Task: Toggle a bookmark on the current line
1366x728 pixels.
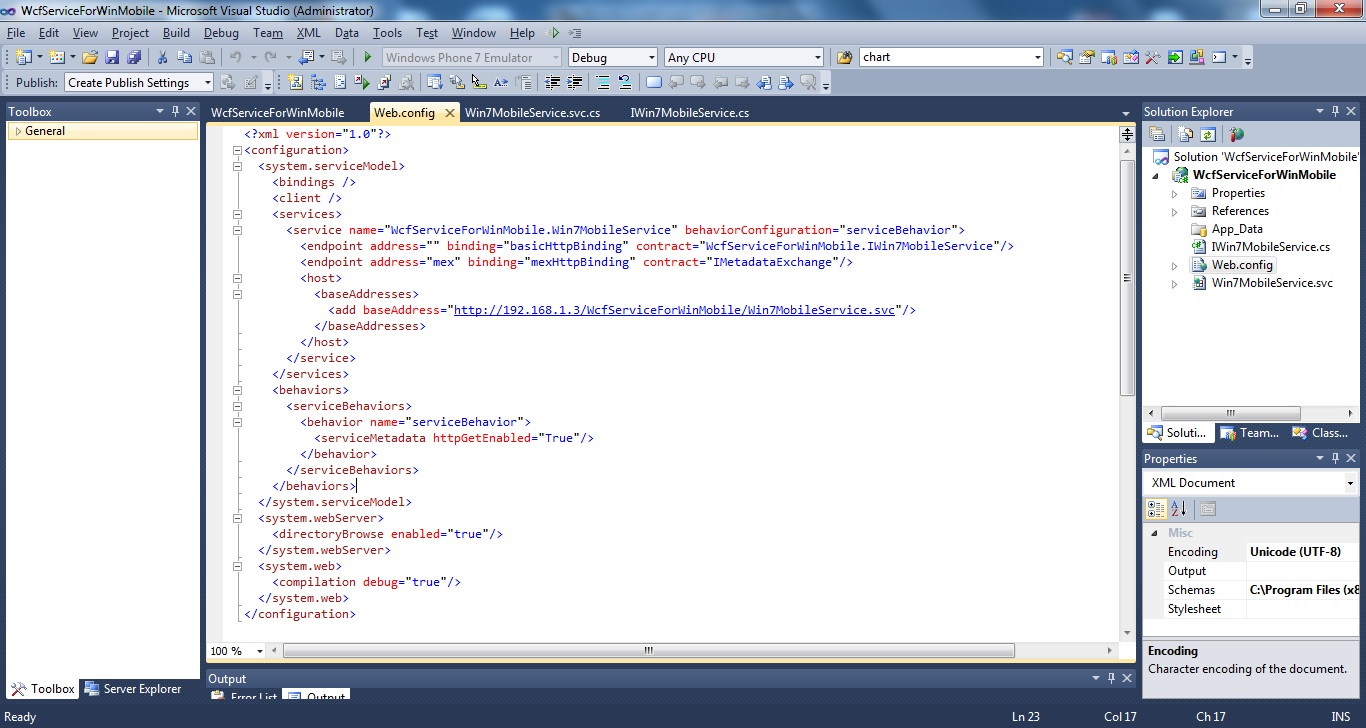Action: click(653, 82)
